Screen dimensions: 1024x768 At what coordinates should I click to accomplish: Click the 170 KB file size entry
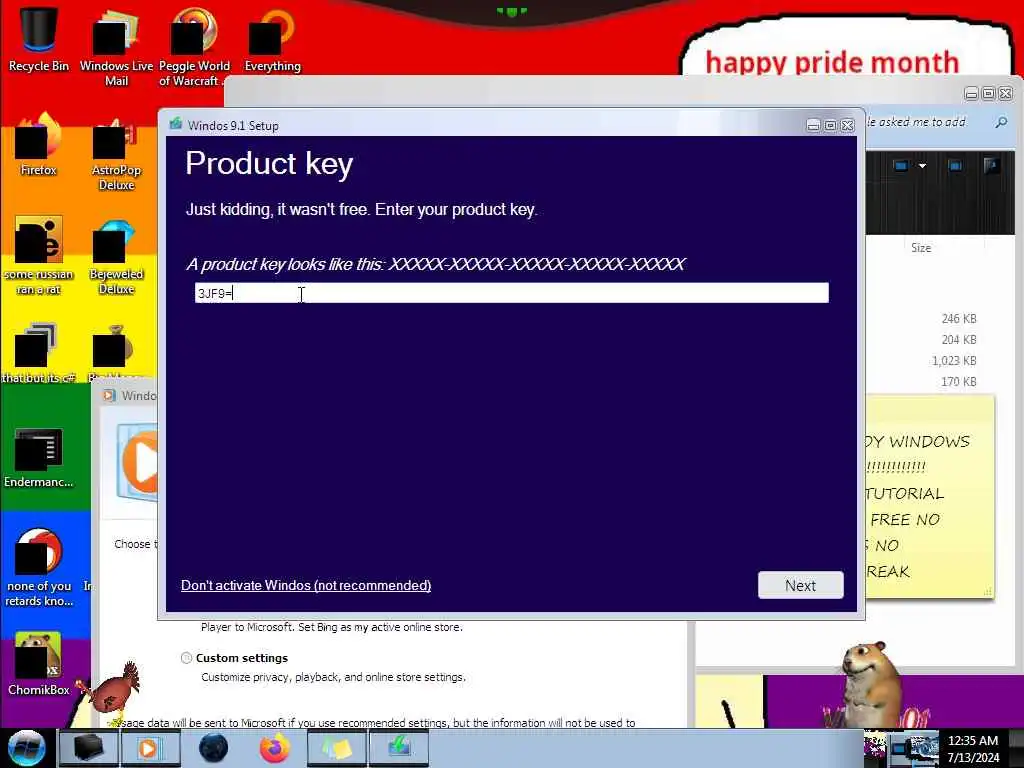tap(959, 381)
